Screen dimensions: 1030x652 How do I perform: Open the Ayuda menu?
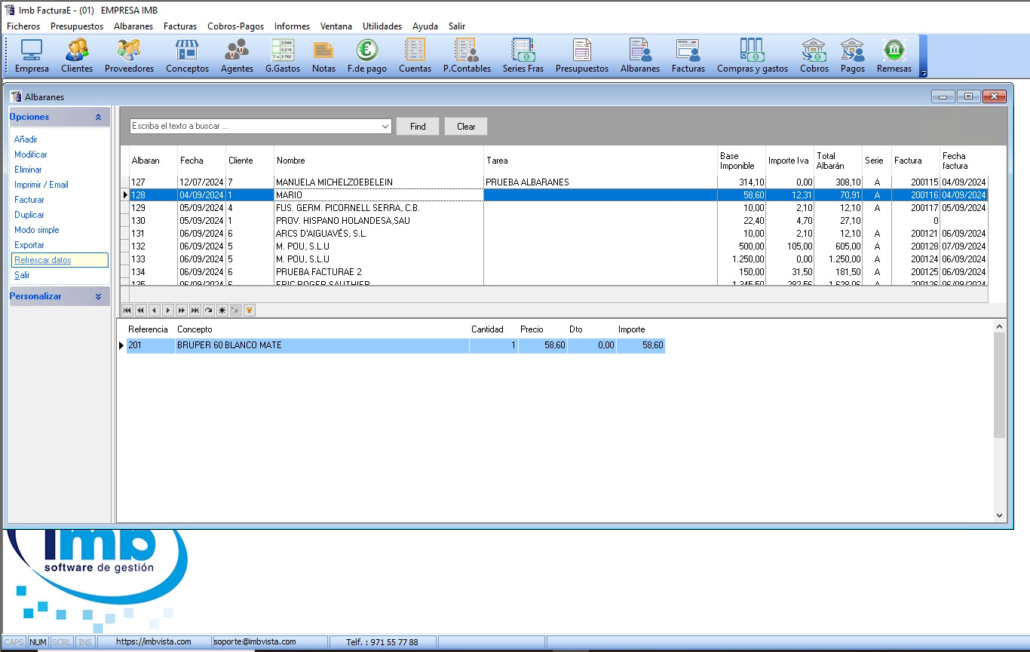pos(424,26)
